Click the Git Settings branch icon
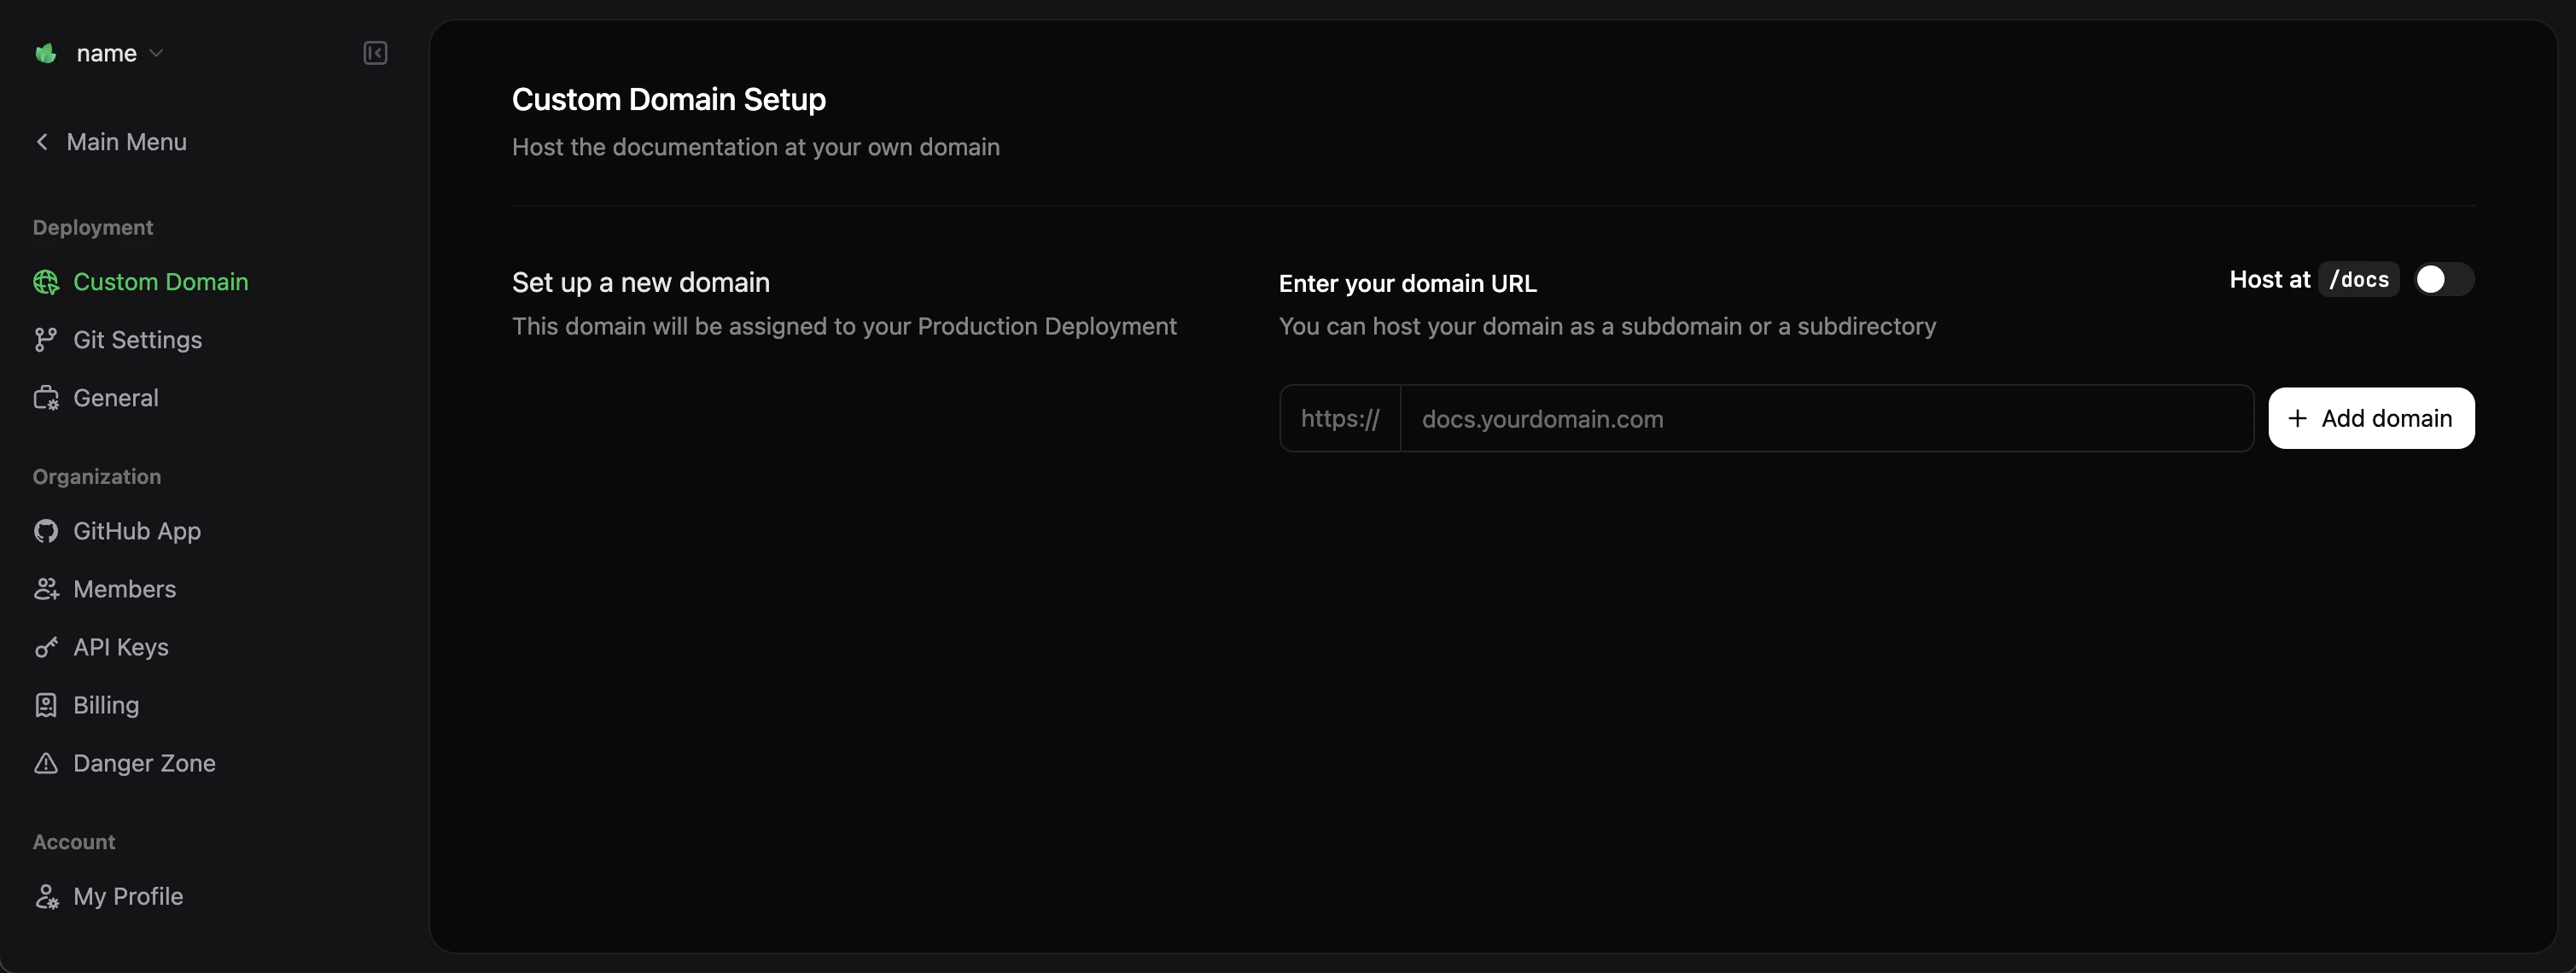Screen dimensions: 2576x973 (x=46, y=340)
